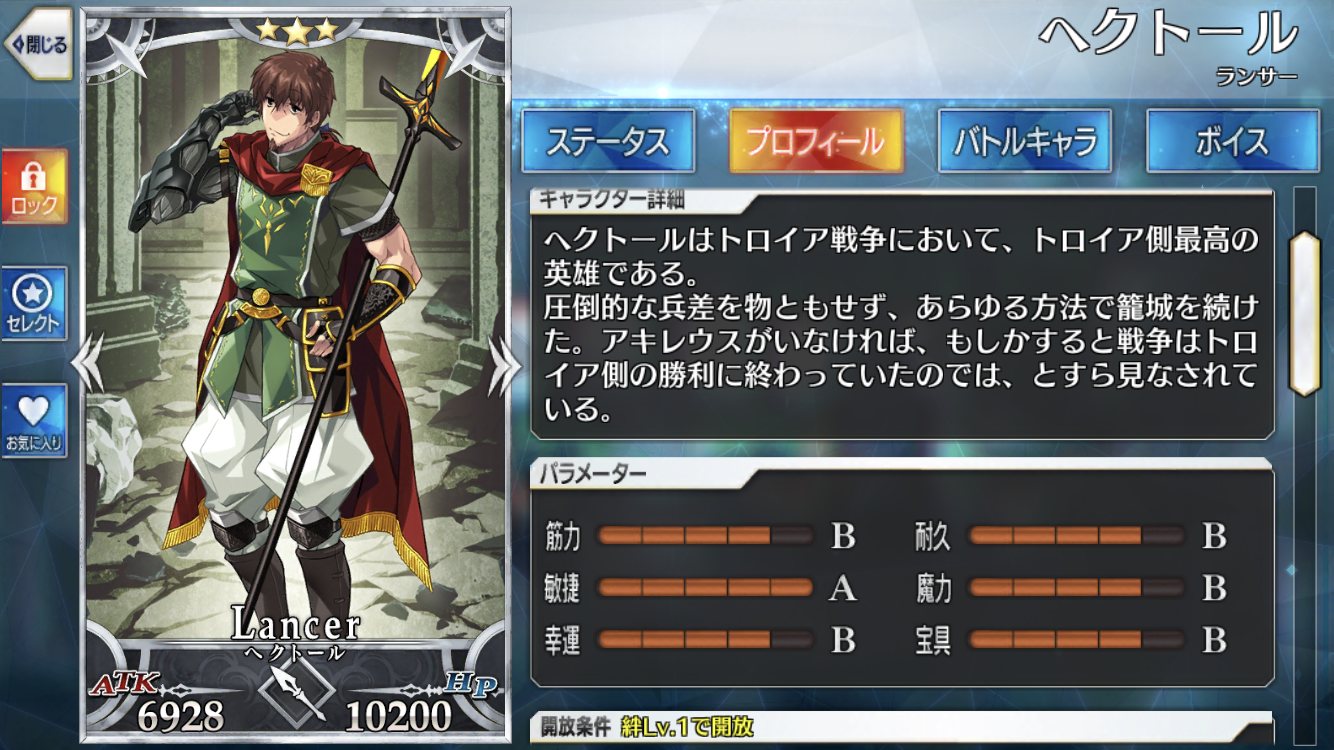Click the HP icon label on card
The width and height of the screenshot is (1334, 750).
click(472, 682)
